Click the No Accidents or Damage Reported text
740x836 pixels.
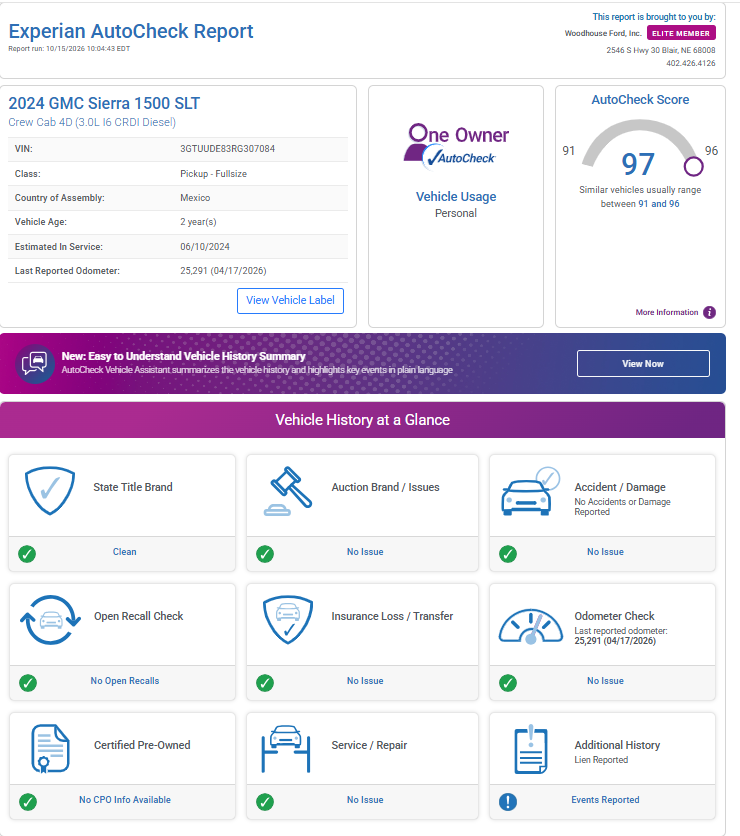(x=622, y=507)
